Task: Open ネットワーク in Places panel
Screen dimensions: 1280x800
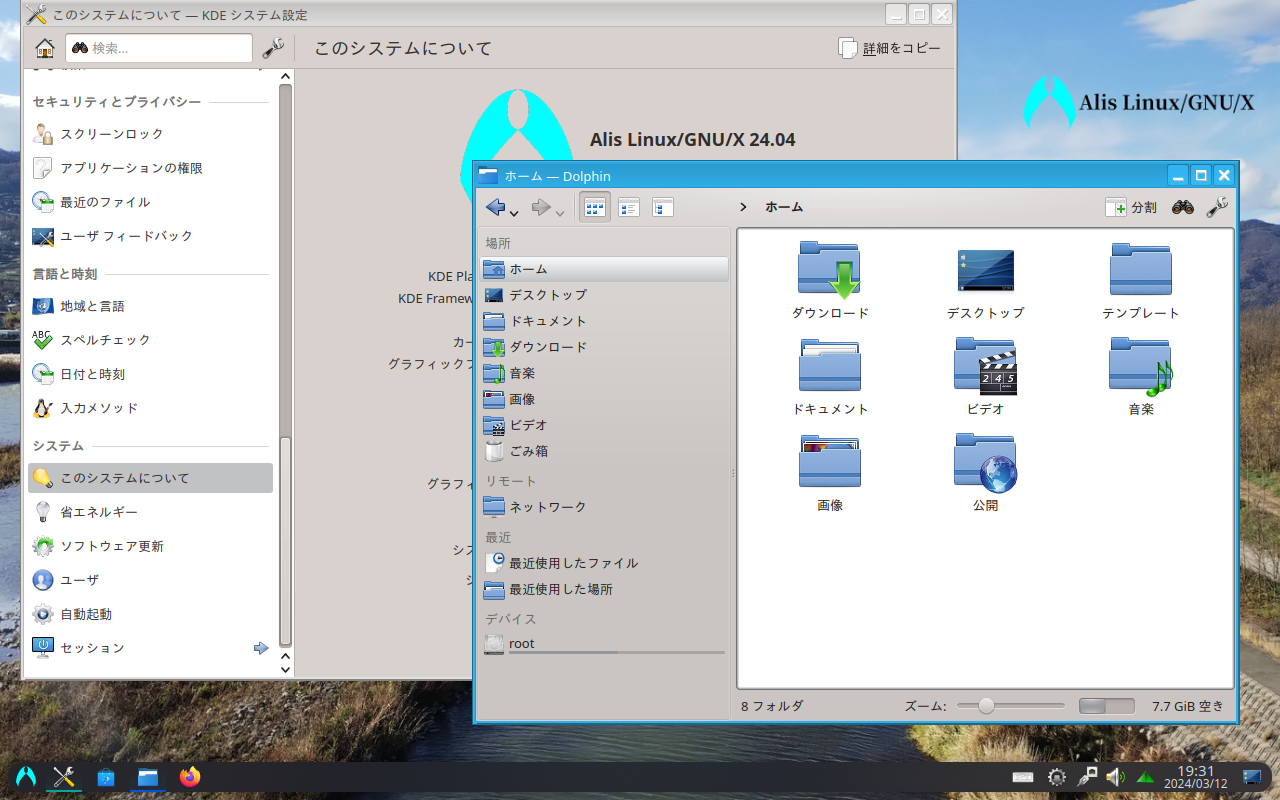Action: (x=604, y=507)
